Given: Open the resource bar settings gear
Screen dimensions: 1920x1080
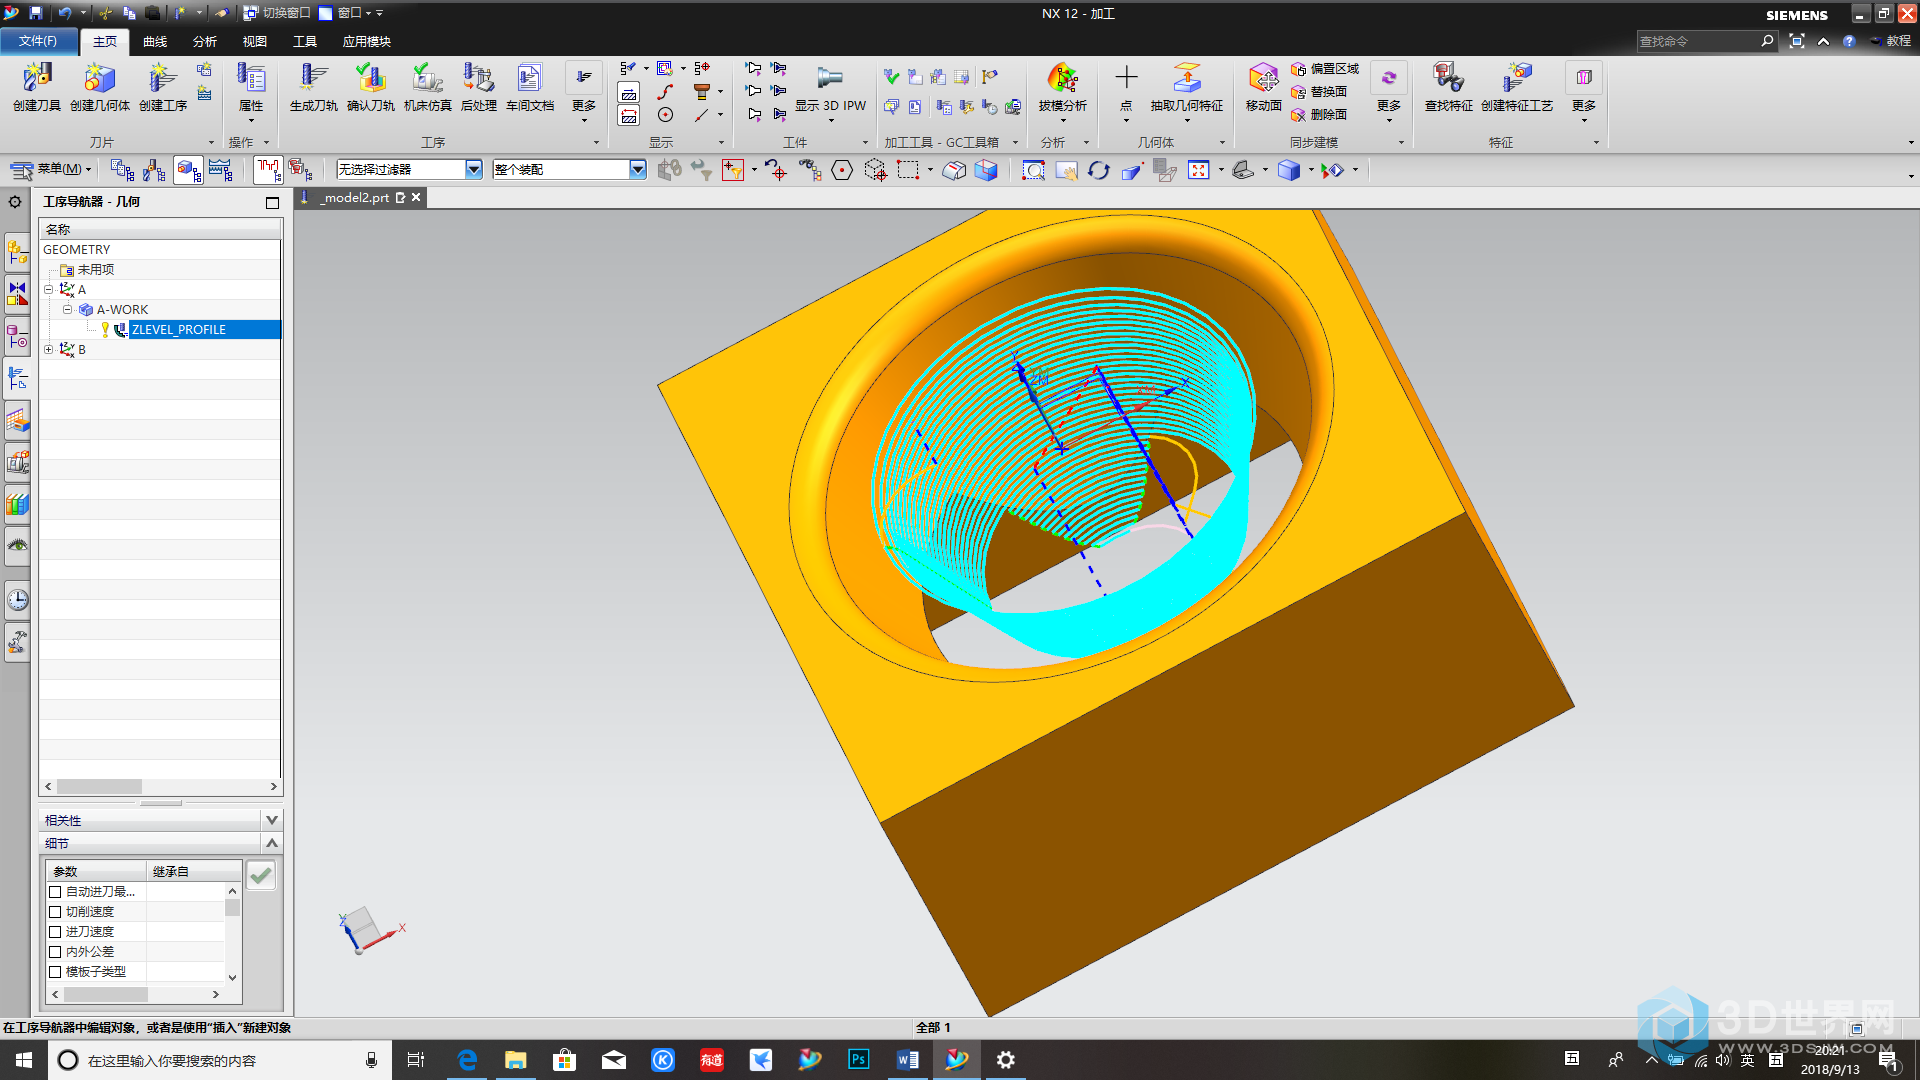Looking at the screenshot, I should click(15, 202).
